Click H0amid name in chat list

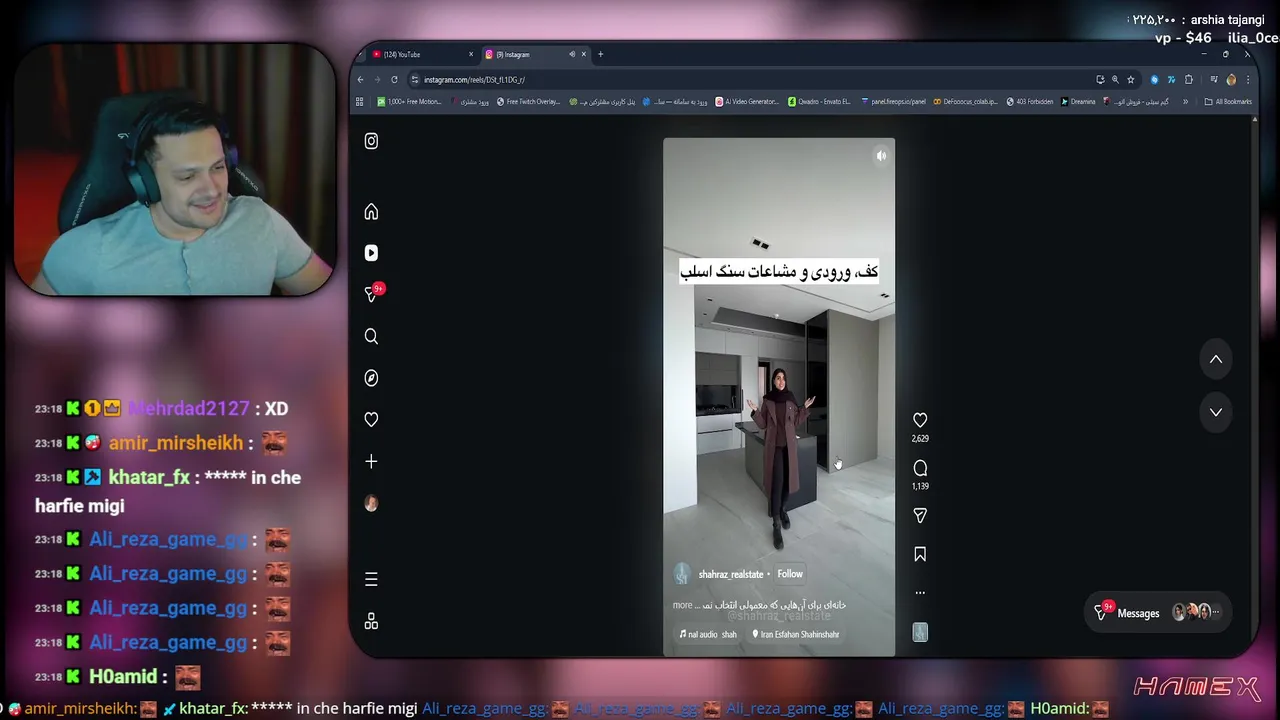tap(123, 677)
